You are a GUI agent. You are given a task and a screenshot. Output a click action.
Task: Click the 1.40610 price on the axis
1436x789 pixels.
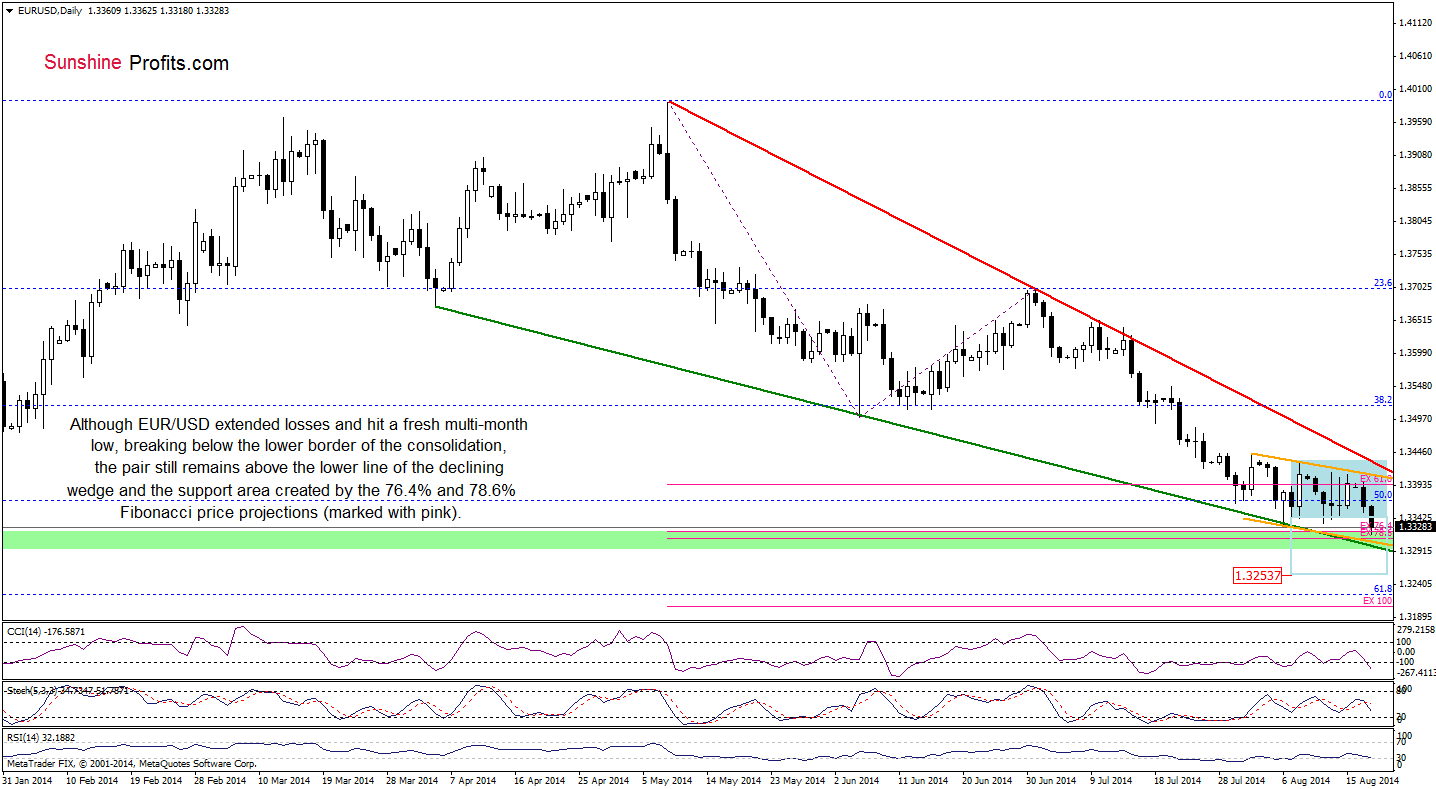[x=1416, y=56]
